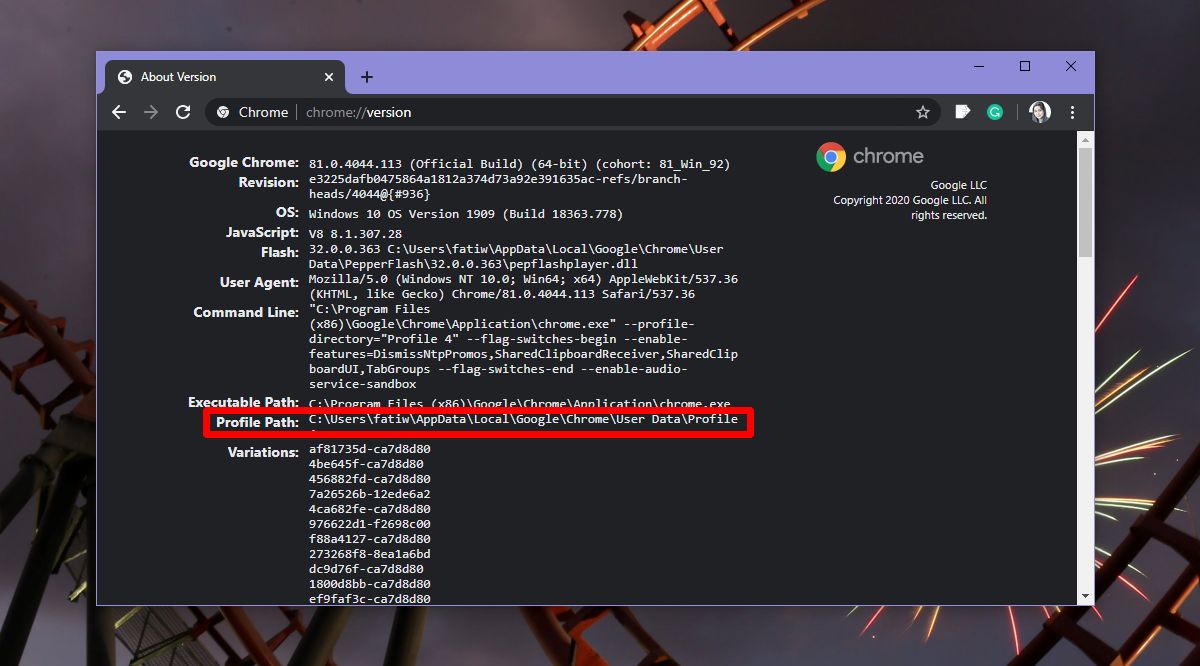Maximize the Chrome window
The image size is (1200, 666).
[1025, 66]
